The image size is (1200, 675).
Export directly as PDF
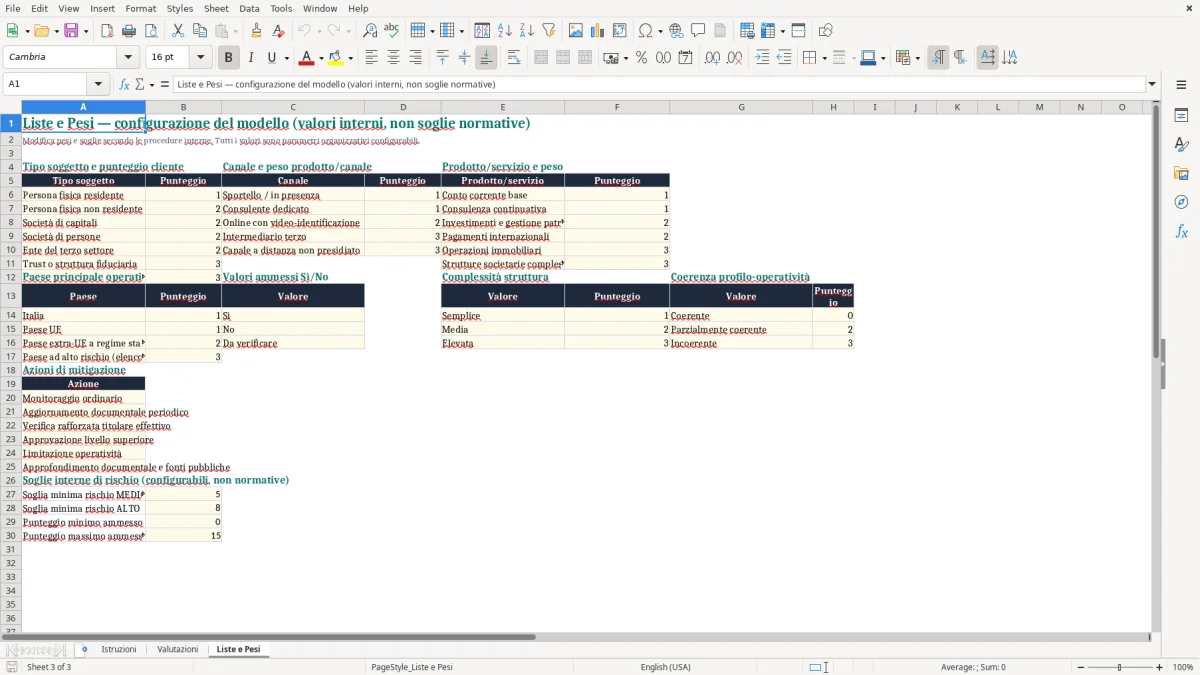[x=106, y=31]
